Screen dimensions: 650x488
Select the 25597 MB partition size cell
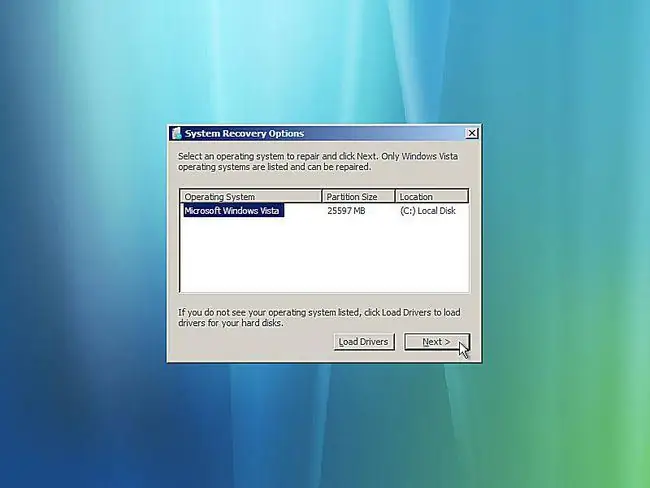346,211
